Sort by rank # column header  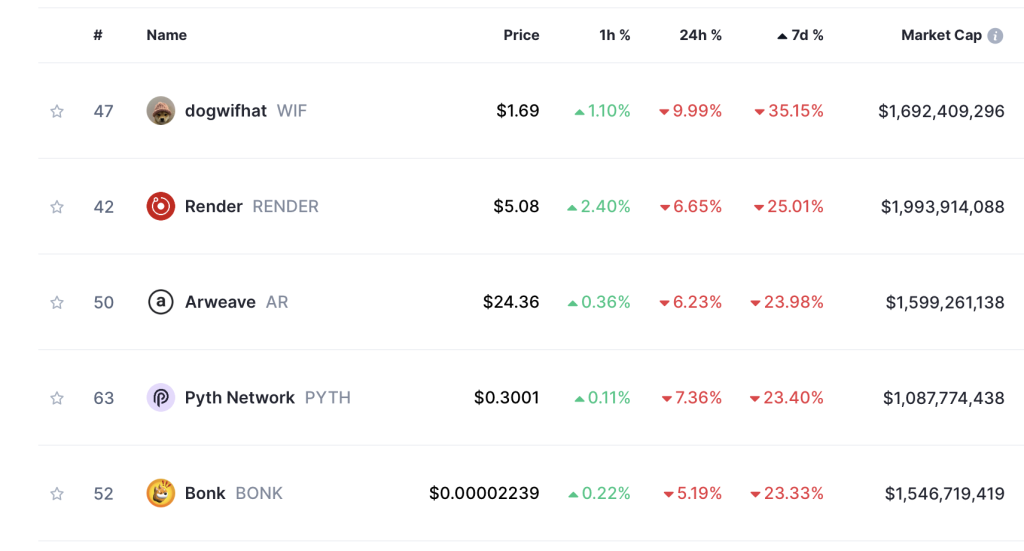coord(98,35)
